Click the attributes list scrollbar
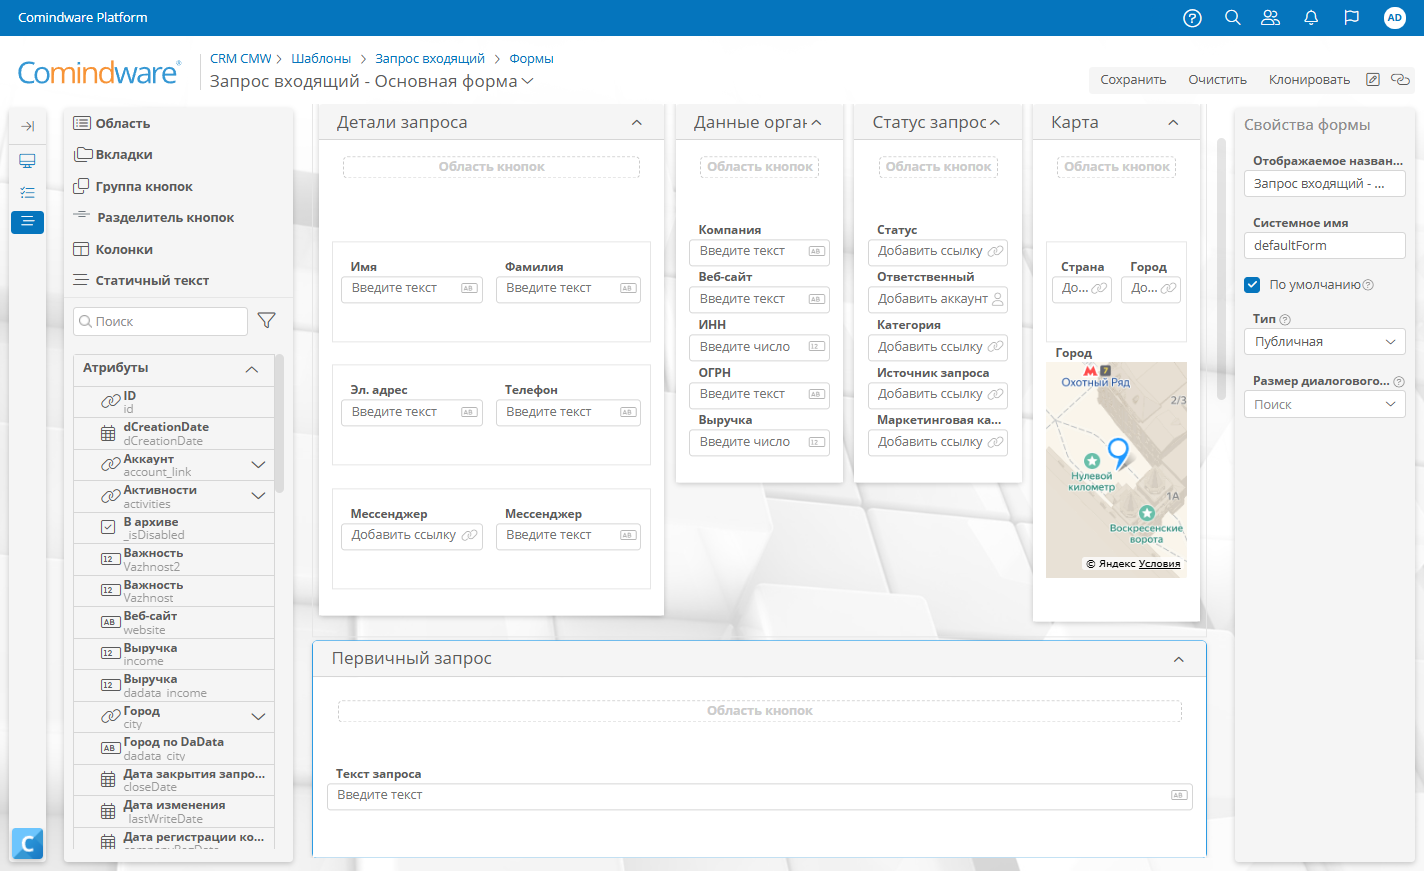 [280, 424]
